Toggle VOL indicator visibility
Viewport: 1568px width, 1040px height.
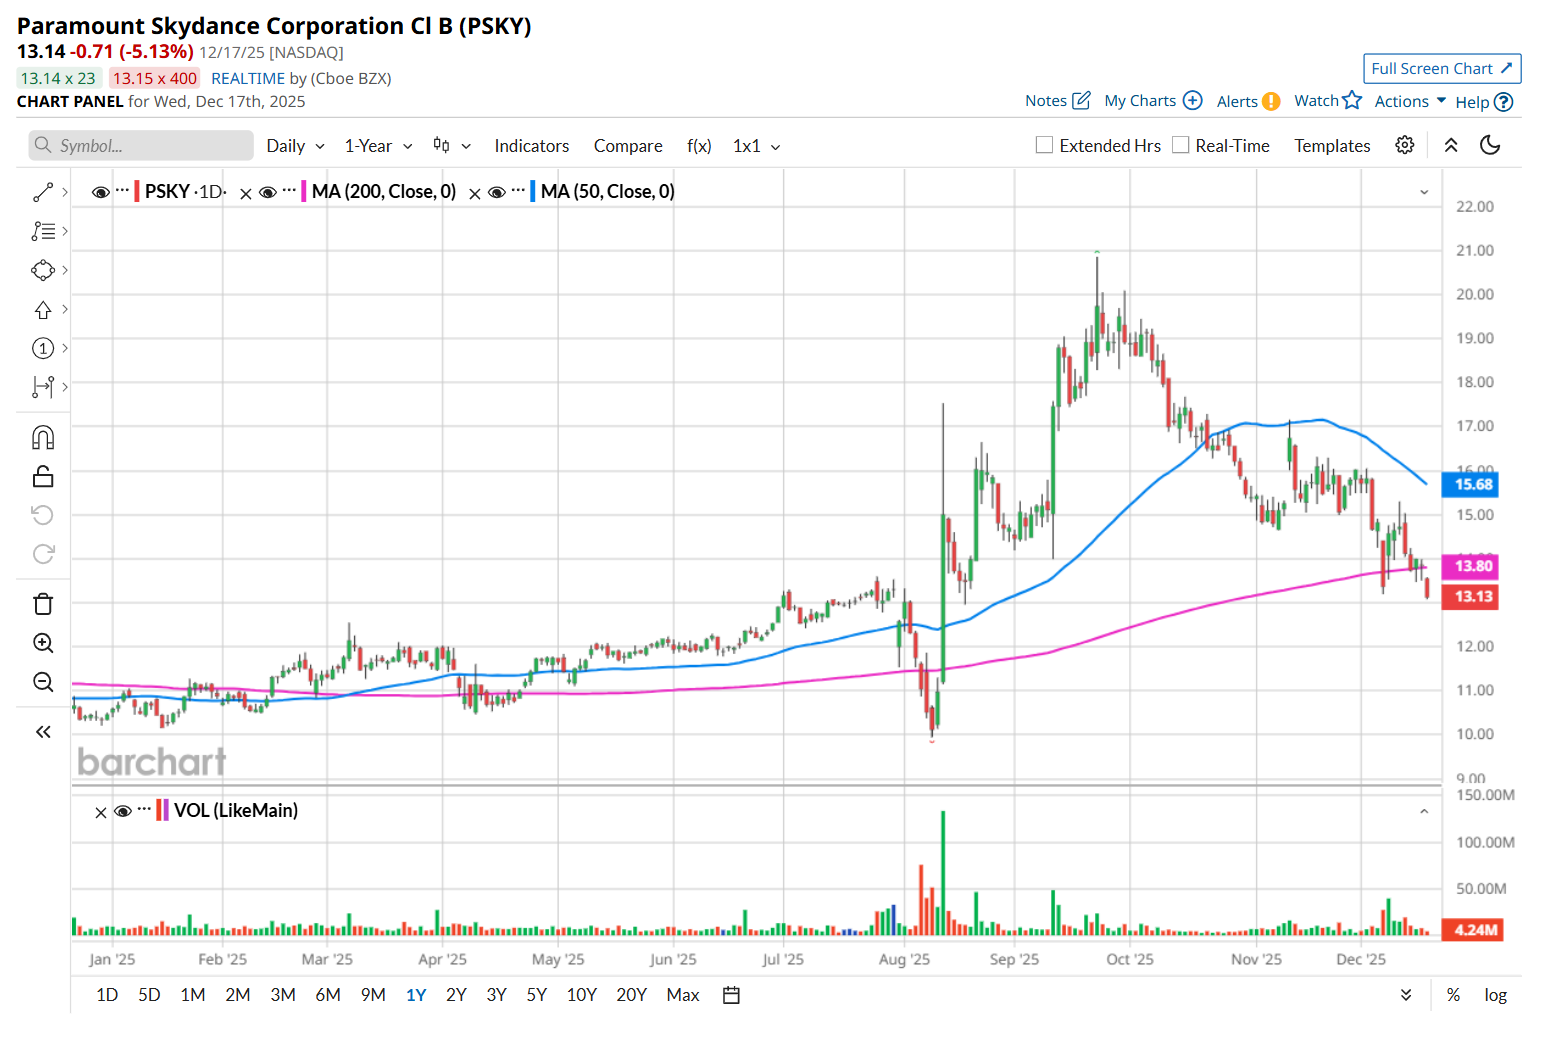(123, 811)
